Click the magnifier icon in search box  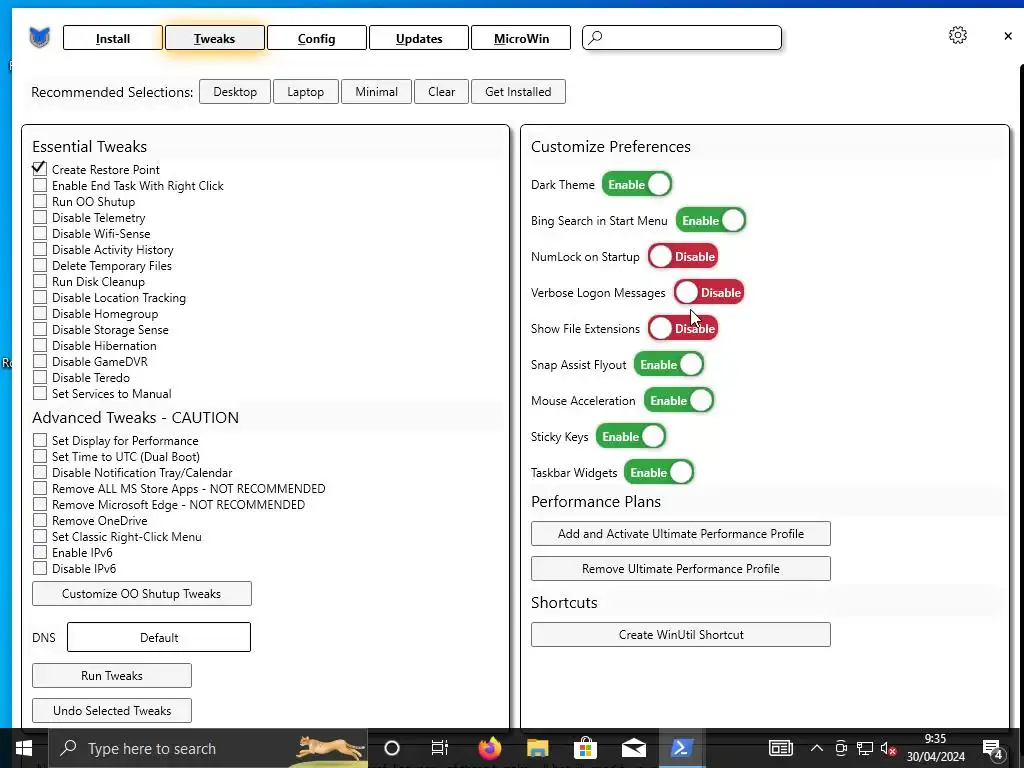(x=595, y=38)
